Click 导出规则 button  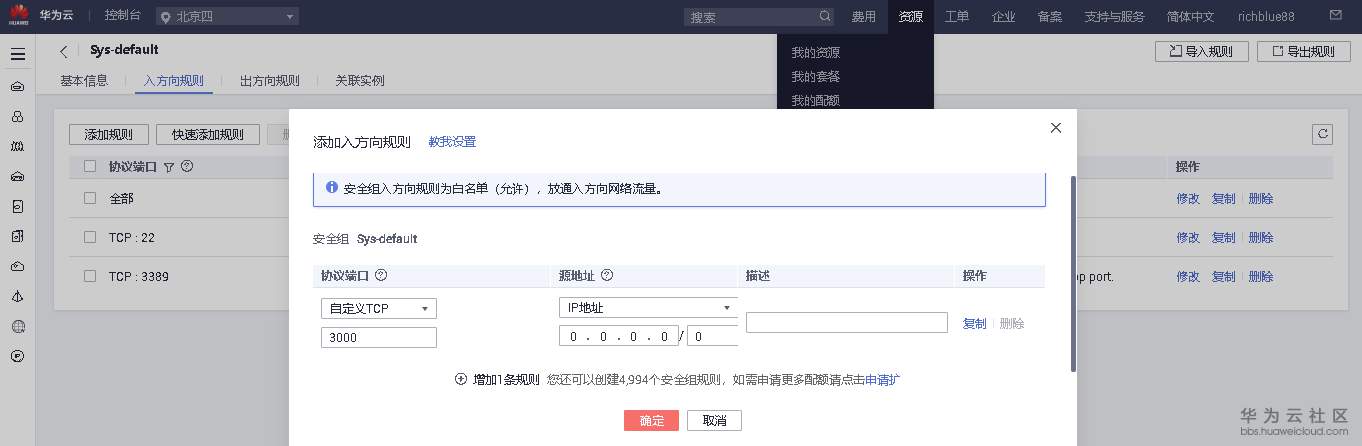tap(1303, 52)
